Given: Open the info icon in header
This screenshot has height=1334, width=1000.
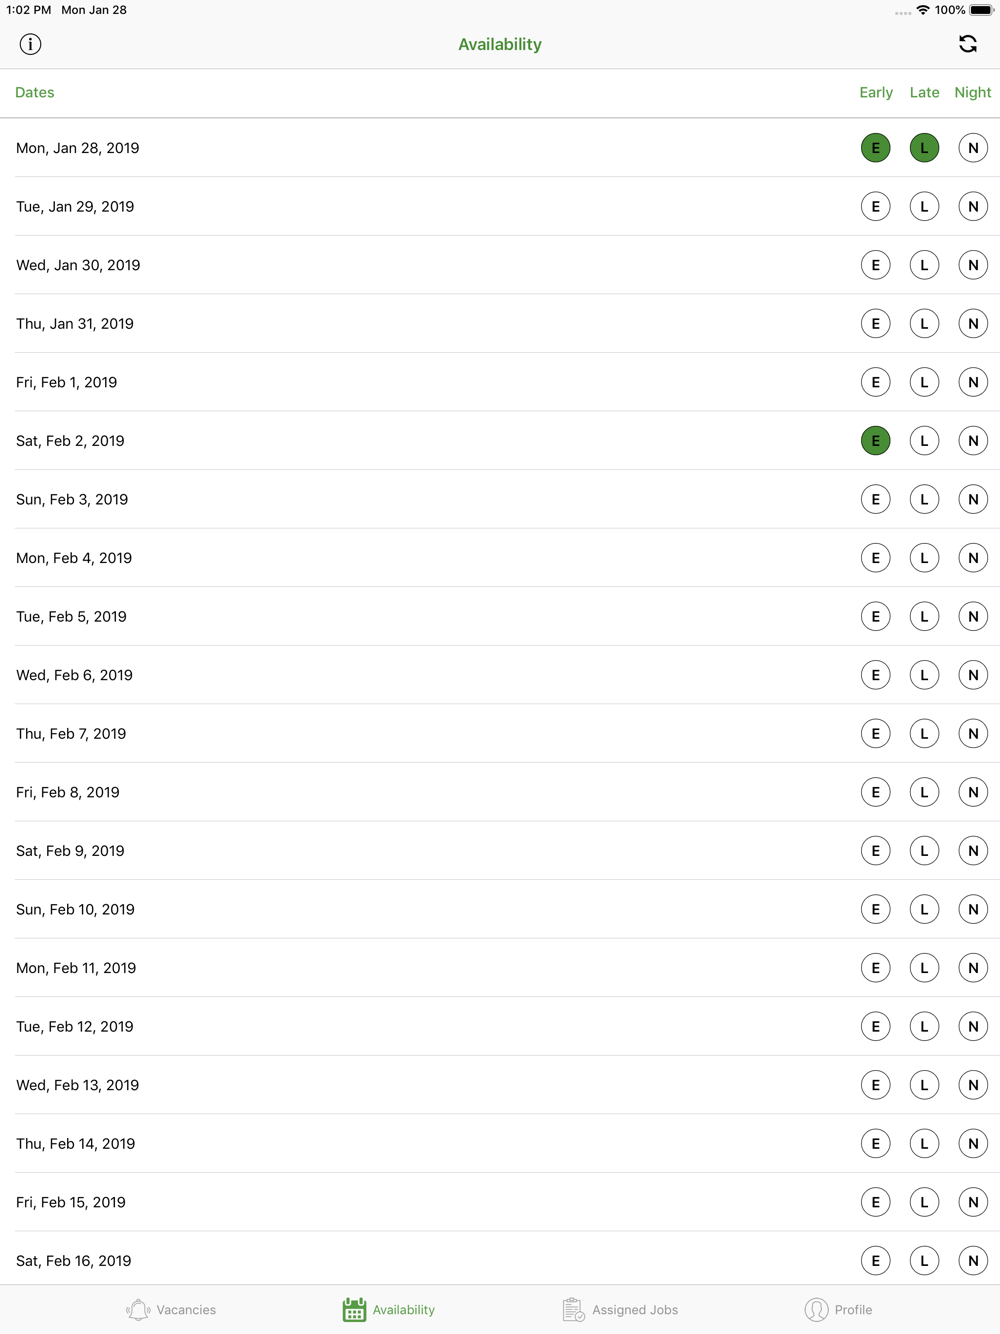Looking at the screenshot, I should (x=30, y=44).
